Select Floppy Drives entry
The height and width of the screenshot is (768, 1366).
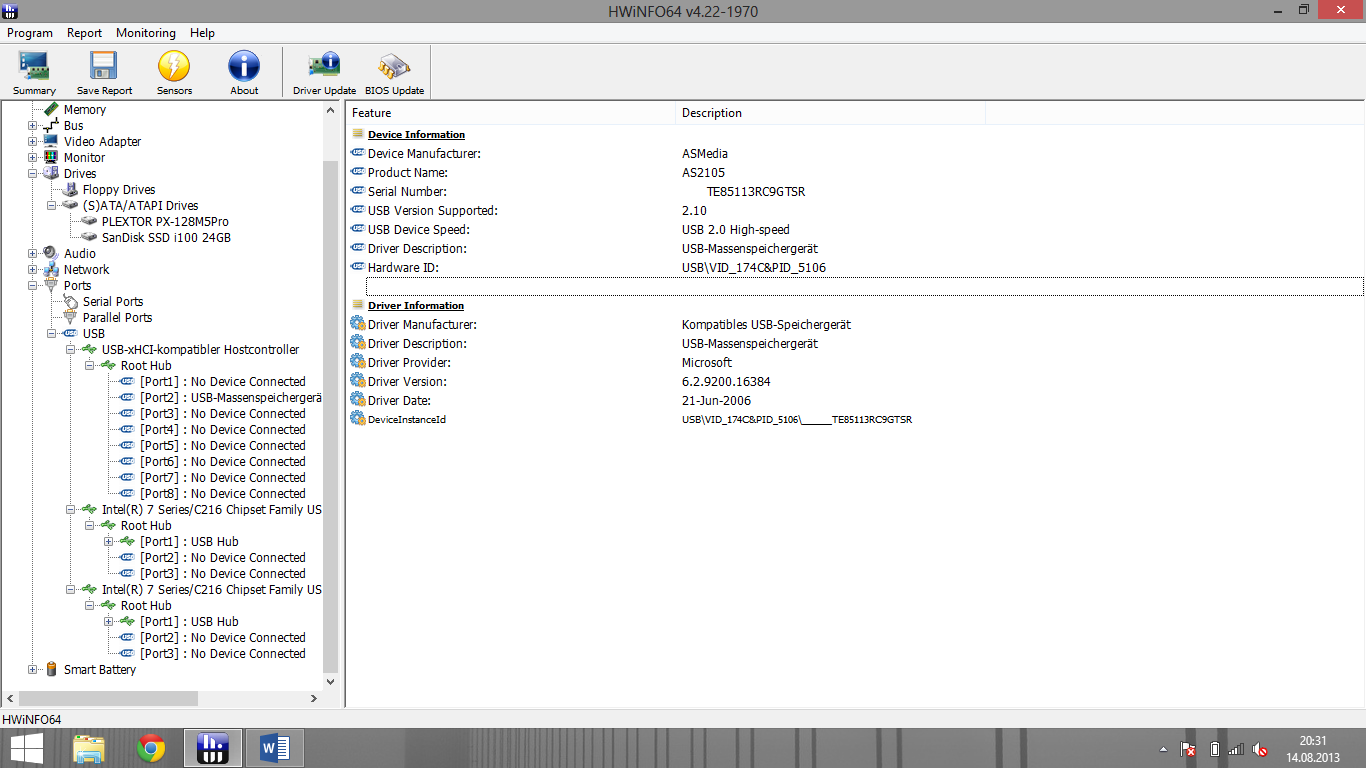click(119, 190)
